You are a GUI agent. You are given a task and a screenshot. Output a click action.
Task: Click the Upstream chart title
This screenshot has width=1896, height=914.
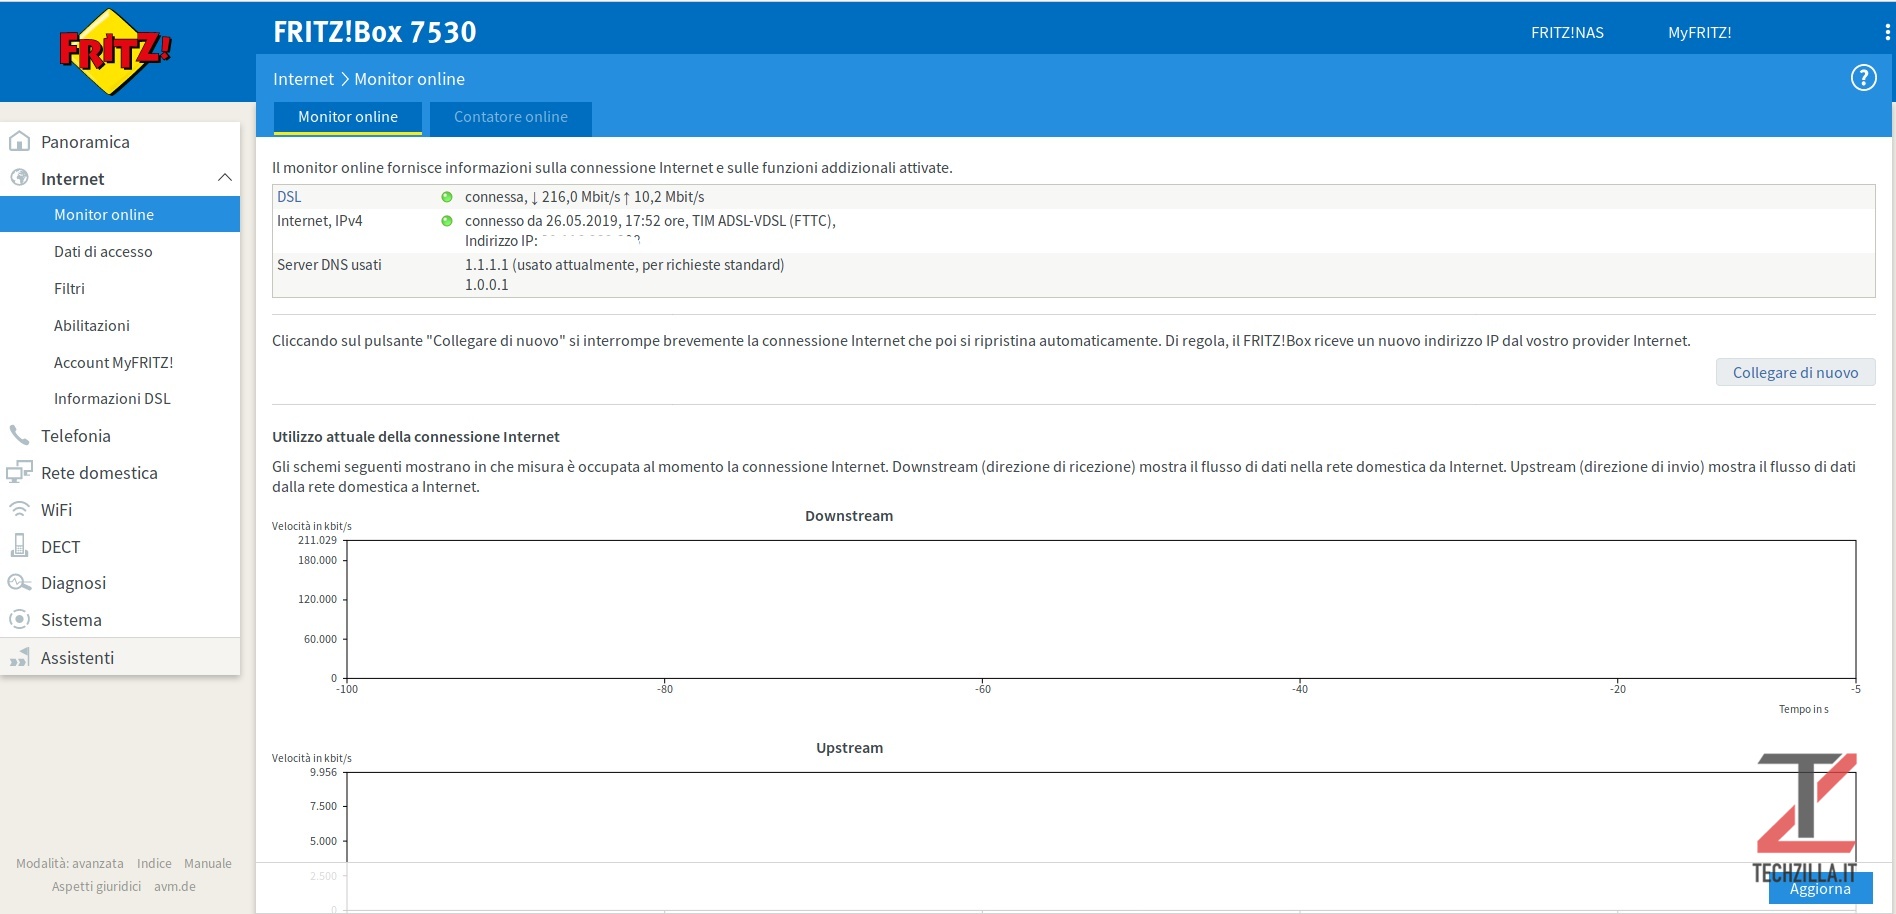tap(849, 748)
